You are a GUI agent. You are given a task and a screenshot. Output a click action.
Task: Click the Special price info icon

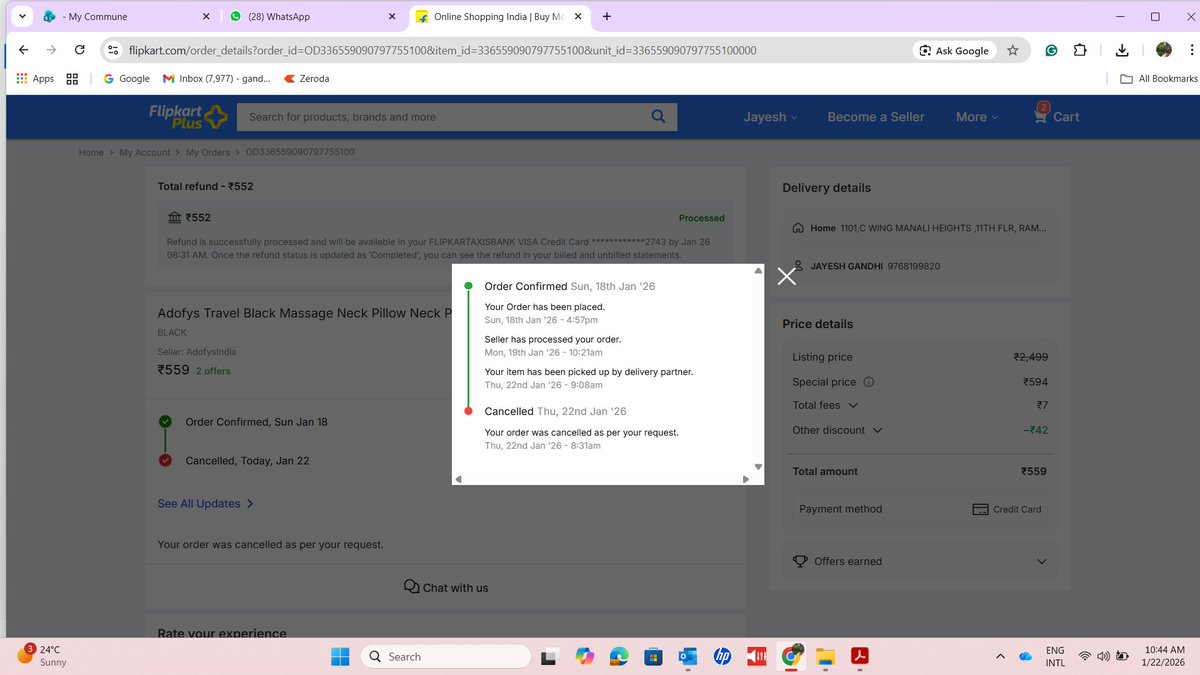[x=868, y=382]
